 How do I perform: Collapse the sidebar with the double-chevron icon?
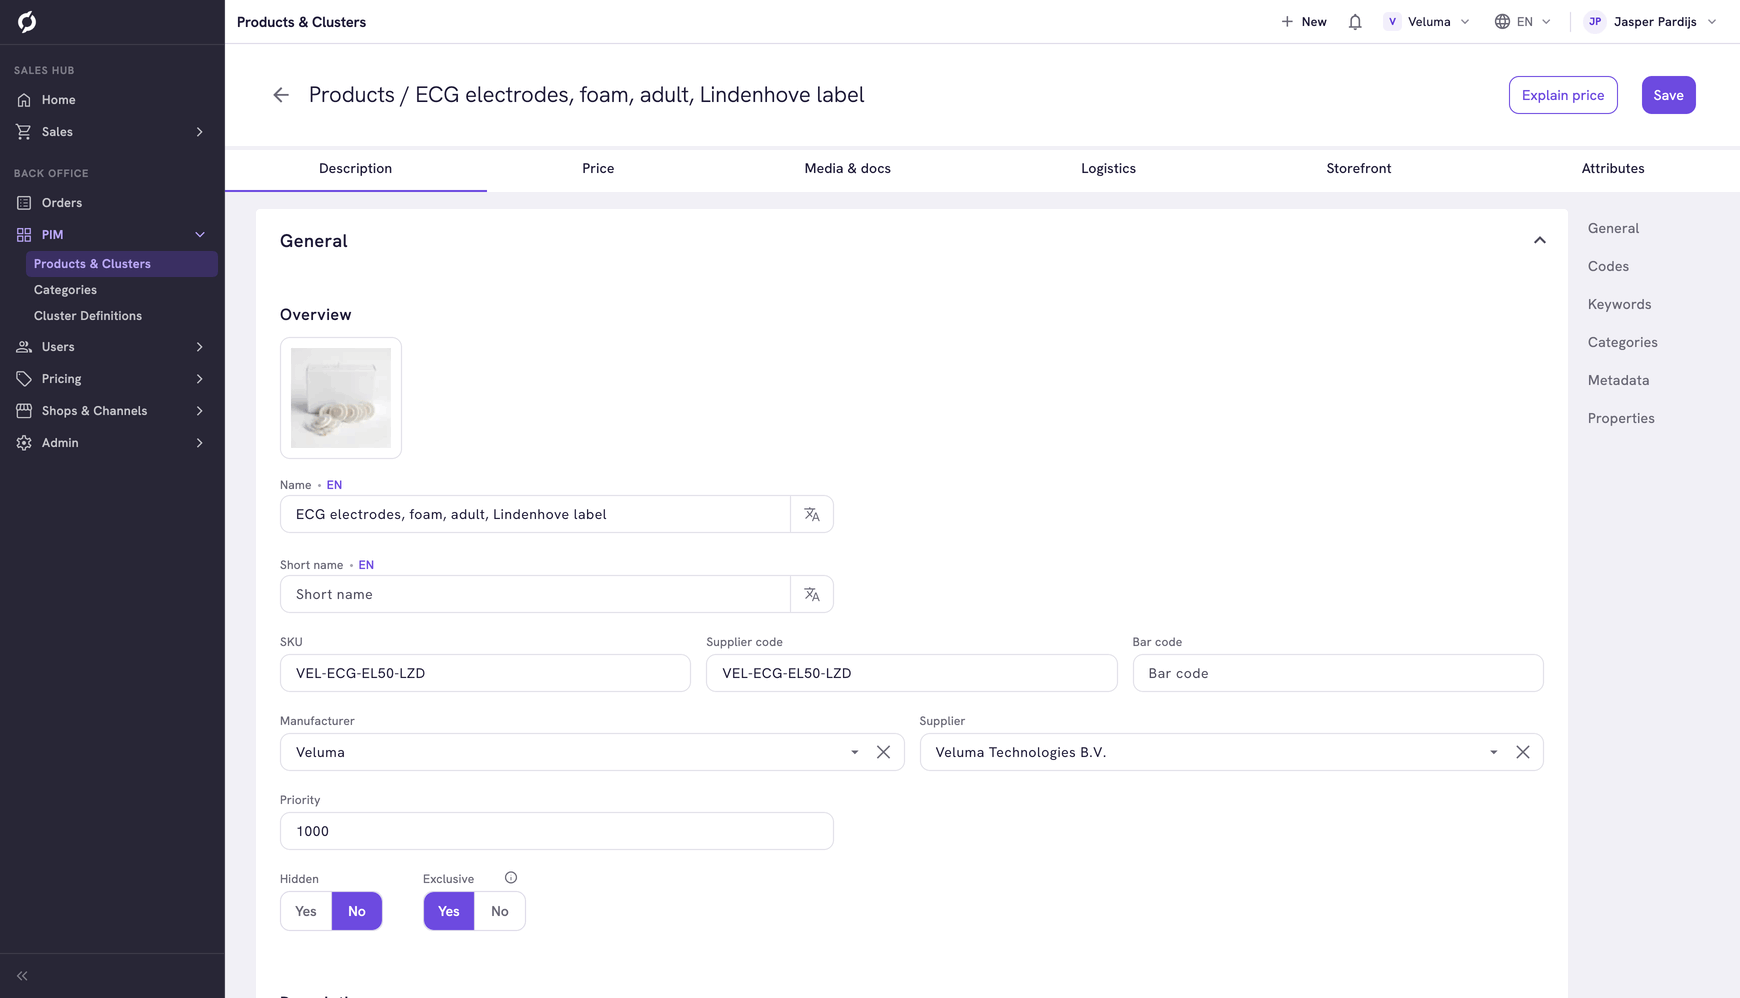(x=22, y=976)
